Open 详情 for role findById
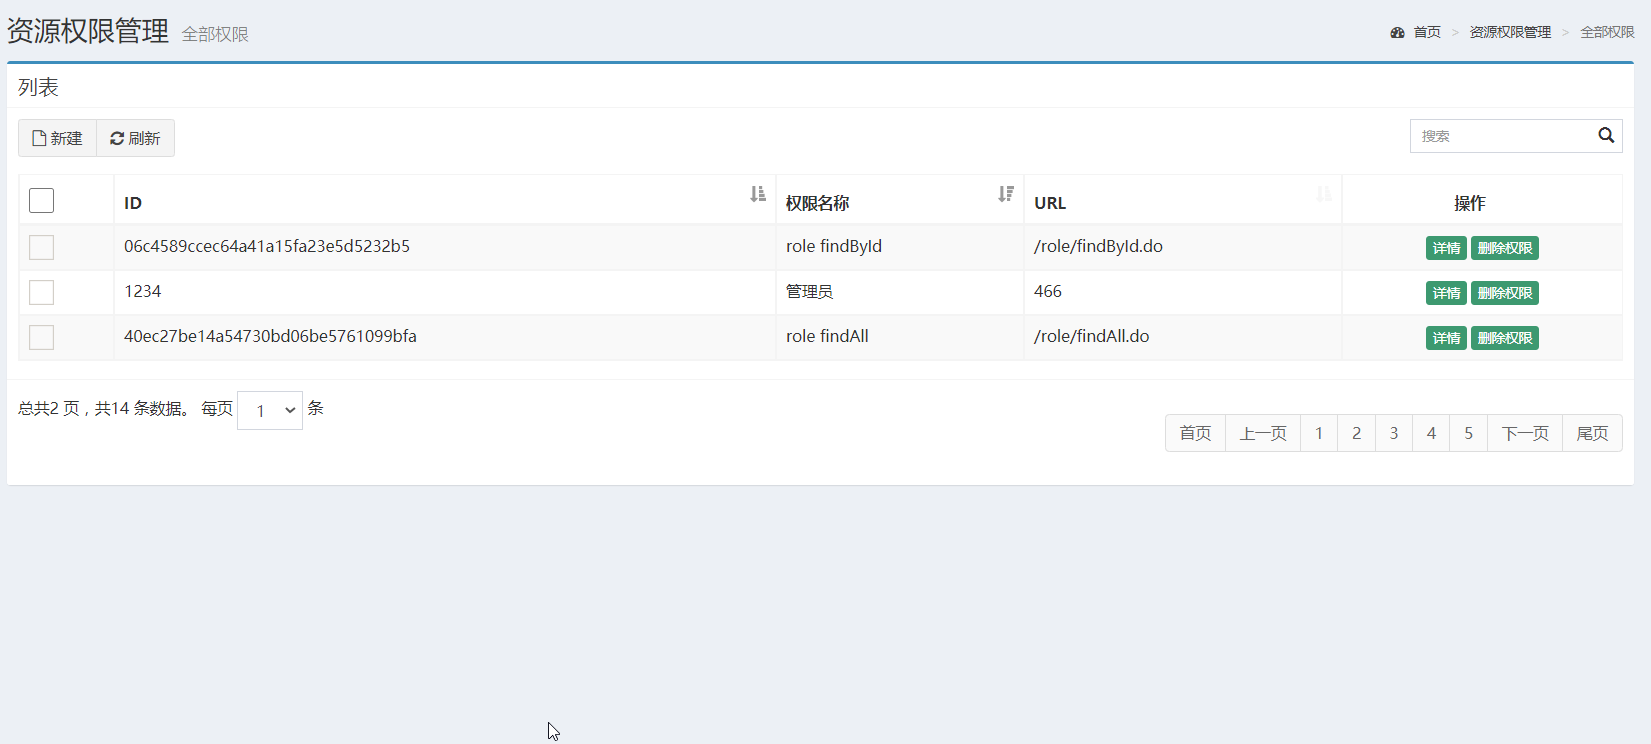 (1446, 248)
